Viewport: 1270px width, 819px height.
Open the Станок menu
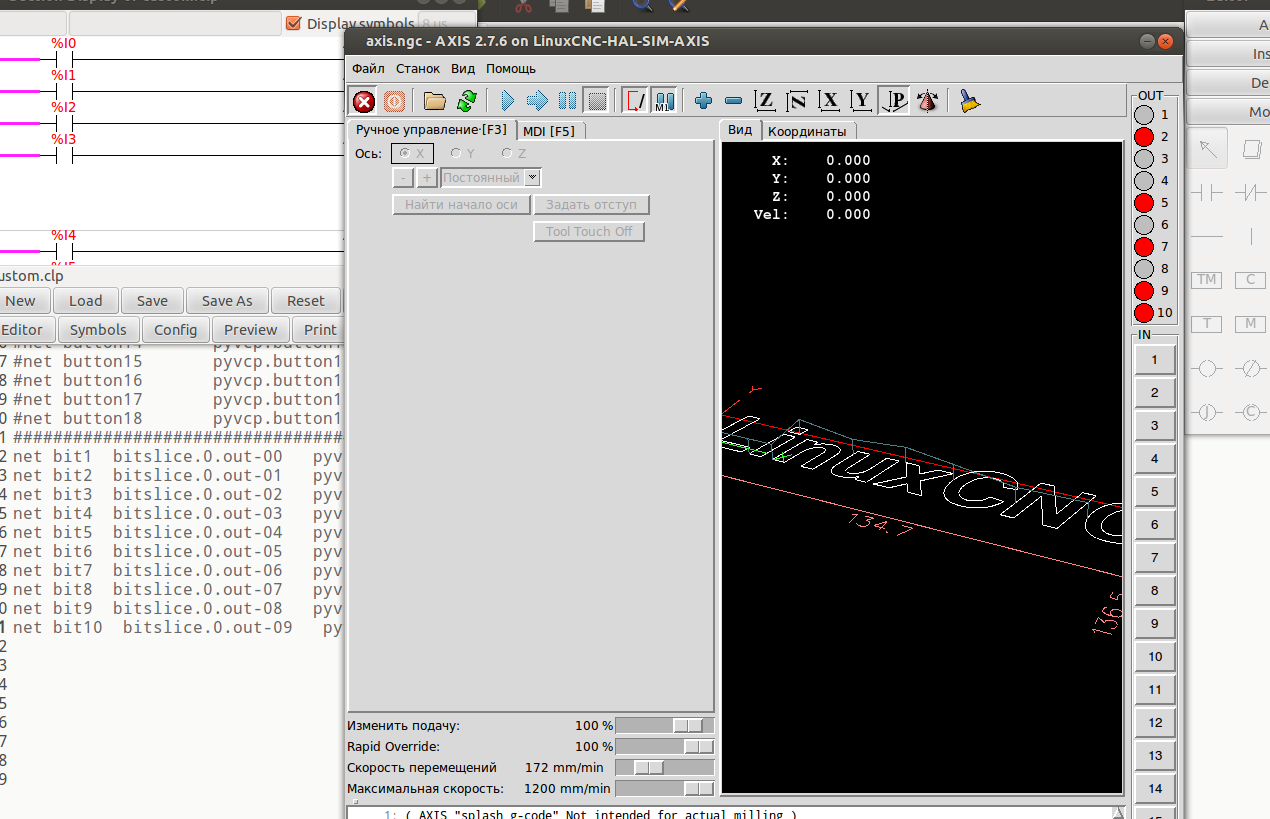(418, 68)
